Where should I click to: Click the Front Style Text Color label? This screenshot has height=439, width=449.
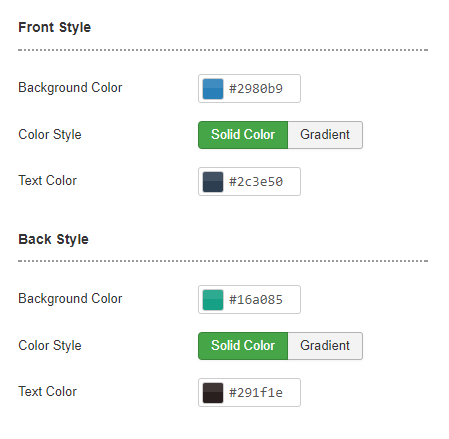point(47,181)
